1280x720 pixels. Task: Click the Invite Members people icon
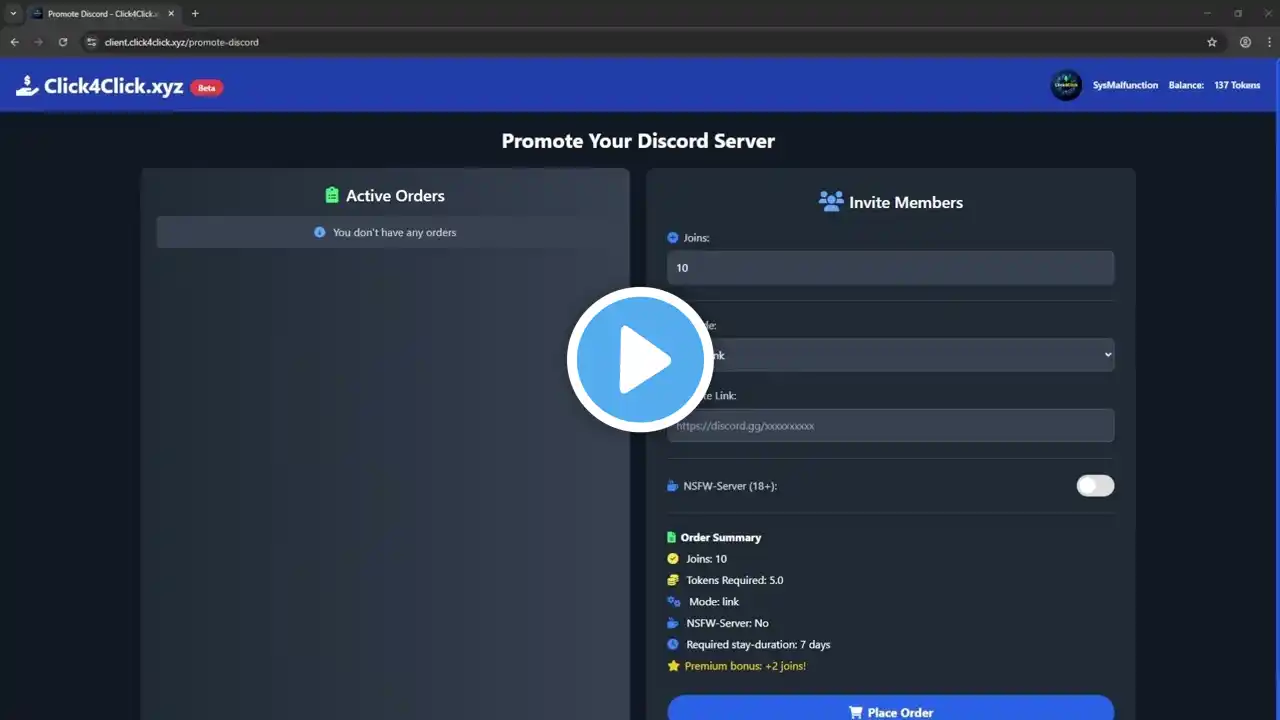tap(831, 202)
